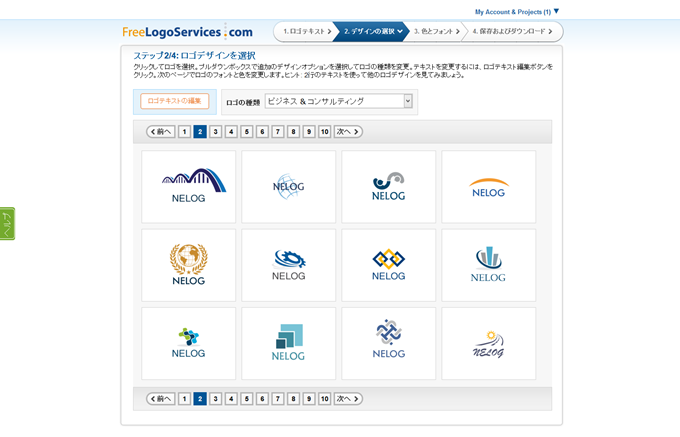Open page 7 in bottom pagination
Image resolution: width=680 pixels, height=437 pixels.
pyautogui.click(x=278, y=399)
